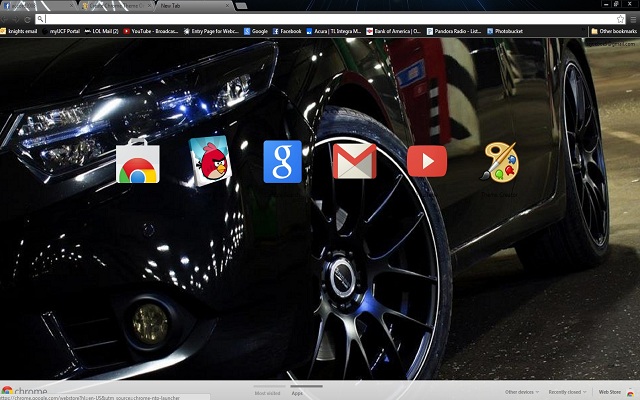The height and width of the screenshot is (400, 640).
Task: Reload the current page
Action: 27,19
